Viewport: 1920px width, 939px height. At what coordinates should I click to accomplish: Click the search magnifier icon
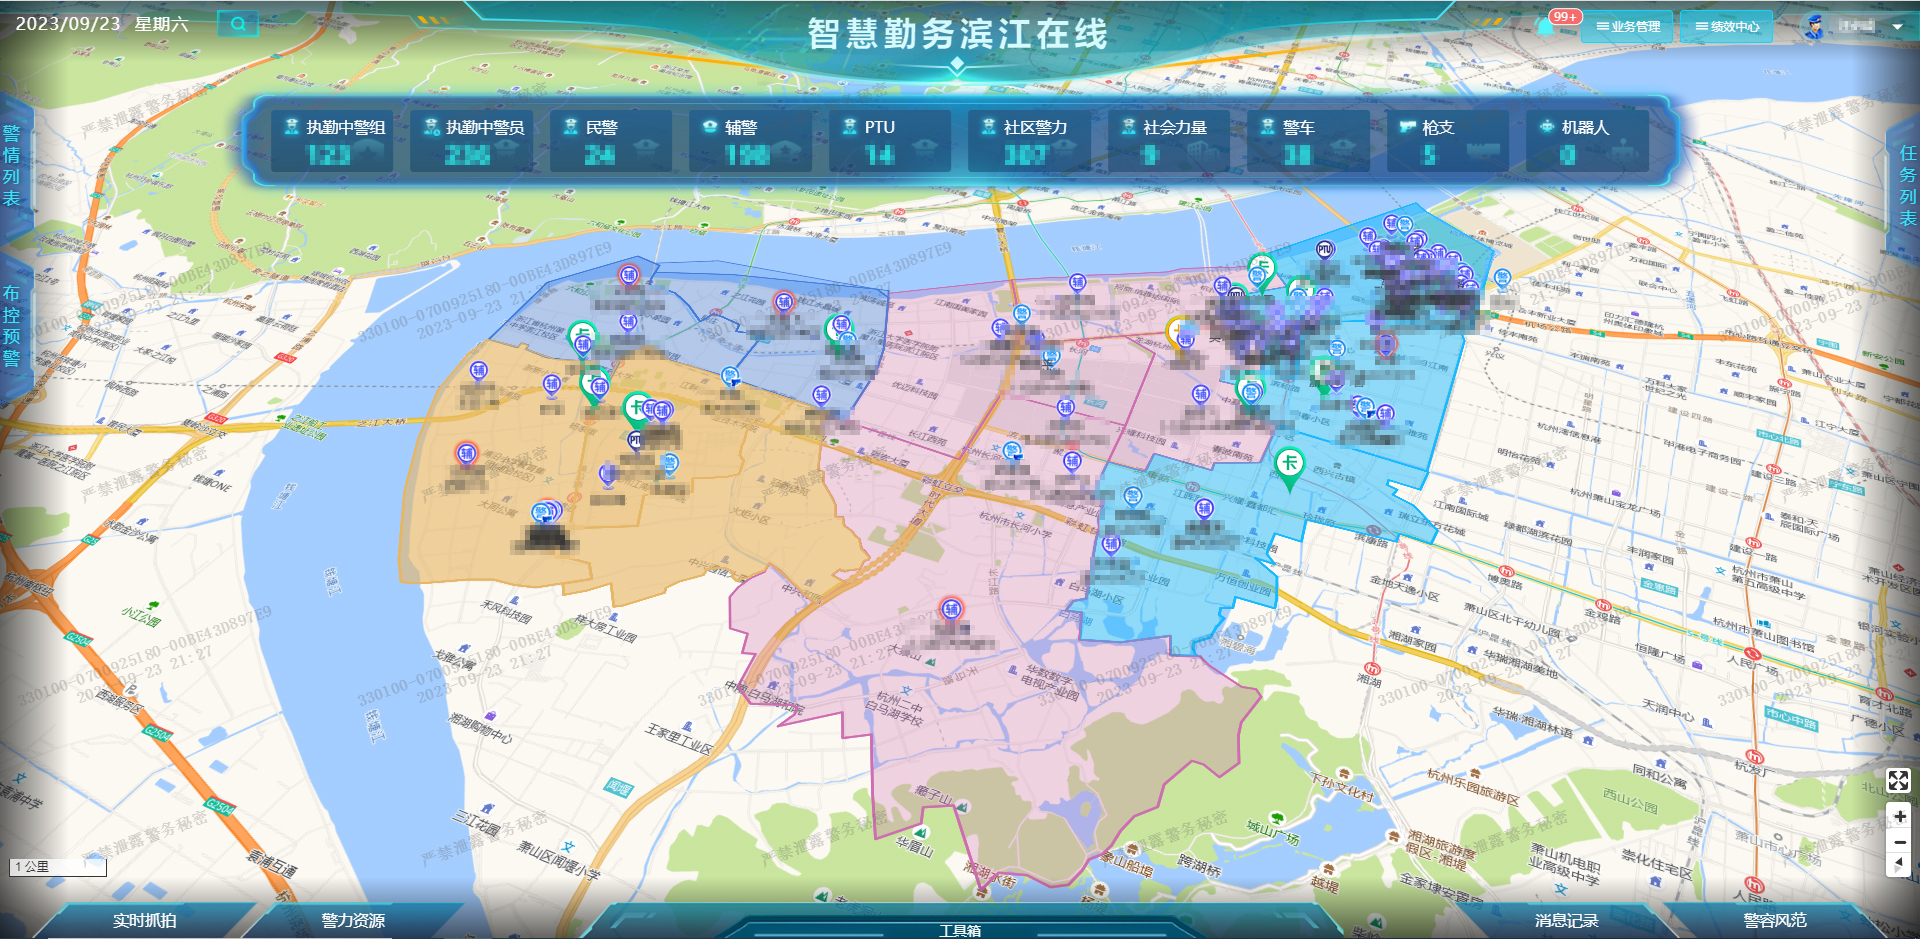[238, 24]
